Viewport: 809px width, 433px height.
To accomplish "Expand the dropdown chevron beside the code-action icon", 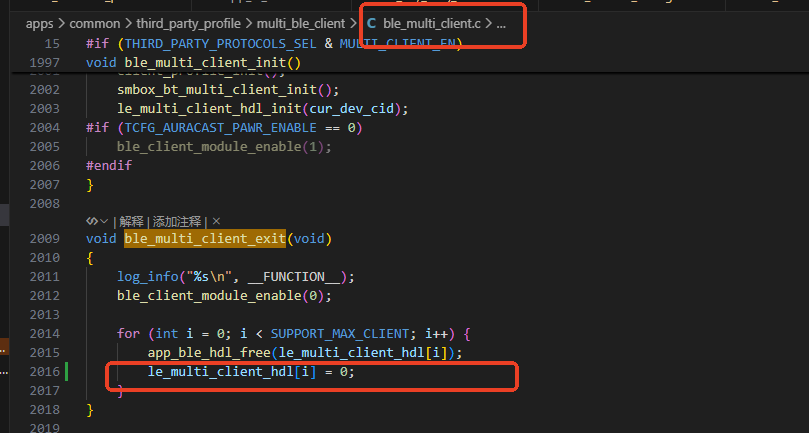I will coord(104,221).
